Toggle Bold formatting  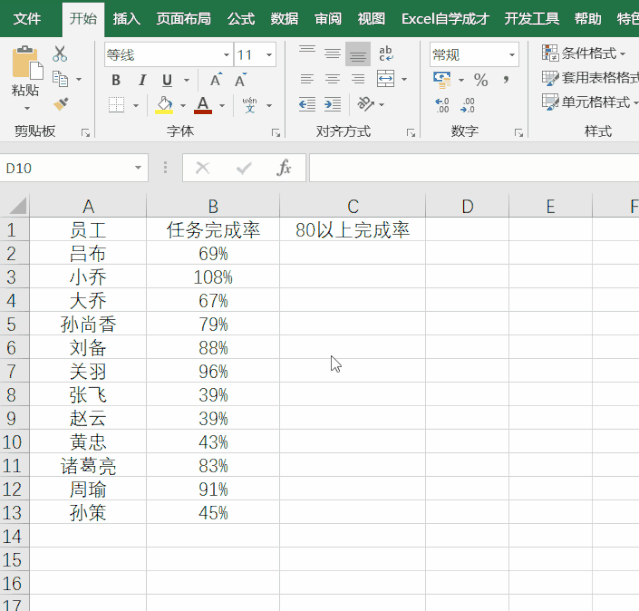[x=116, y=80]
